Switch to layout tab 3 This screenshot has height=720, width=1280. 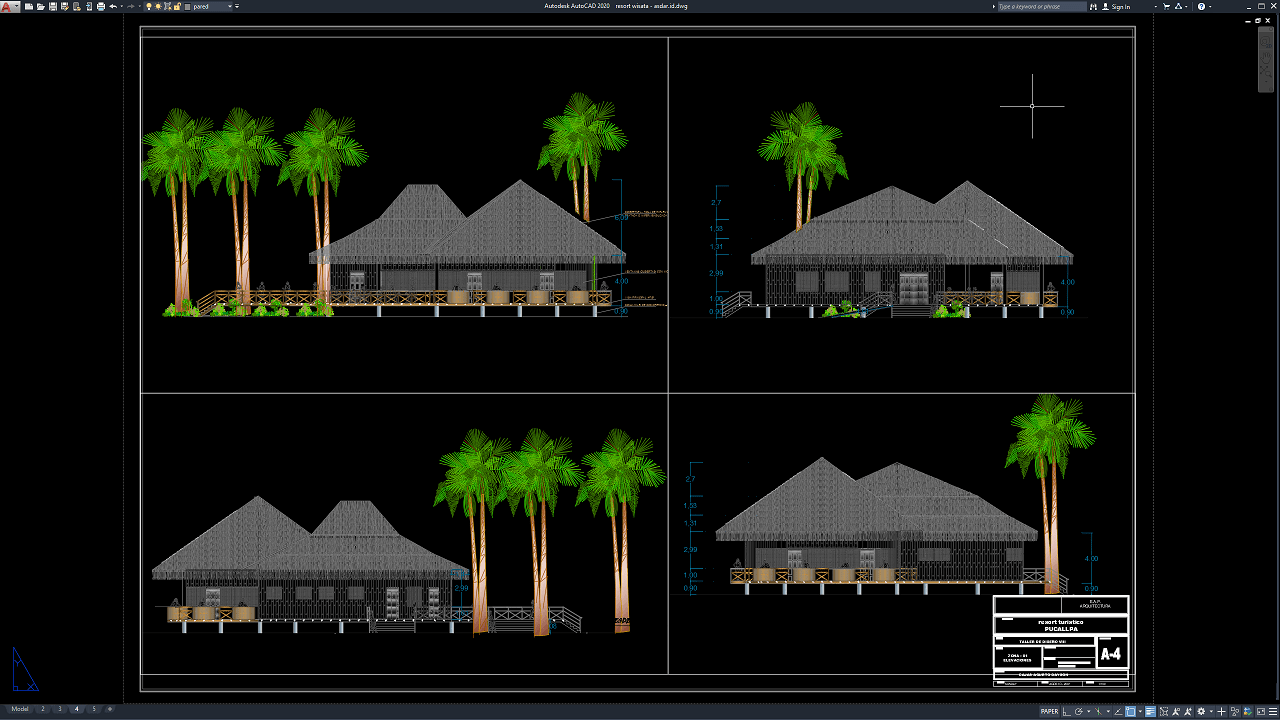[59, 709]
